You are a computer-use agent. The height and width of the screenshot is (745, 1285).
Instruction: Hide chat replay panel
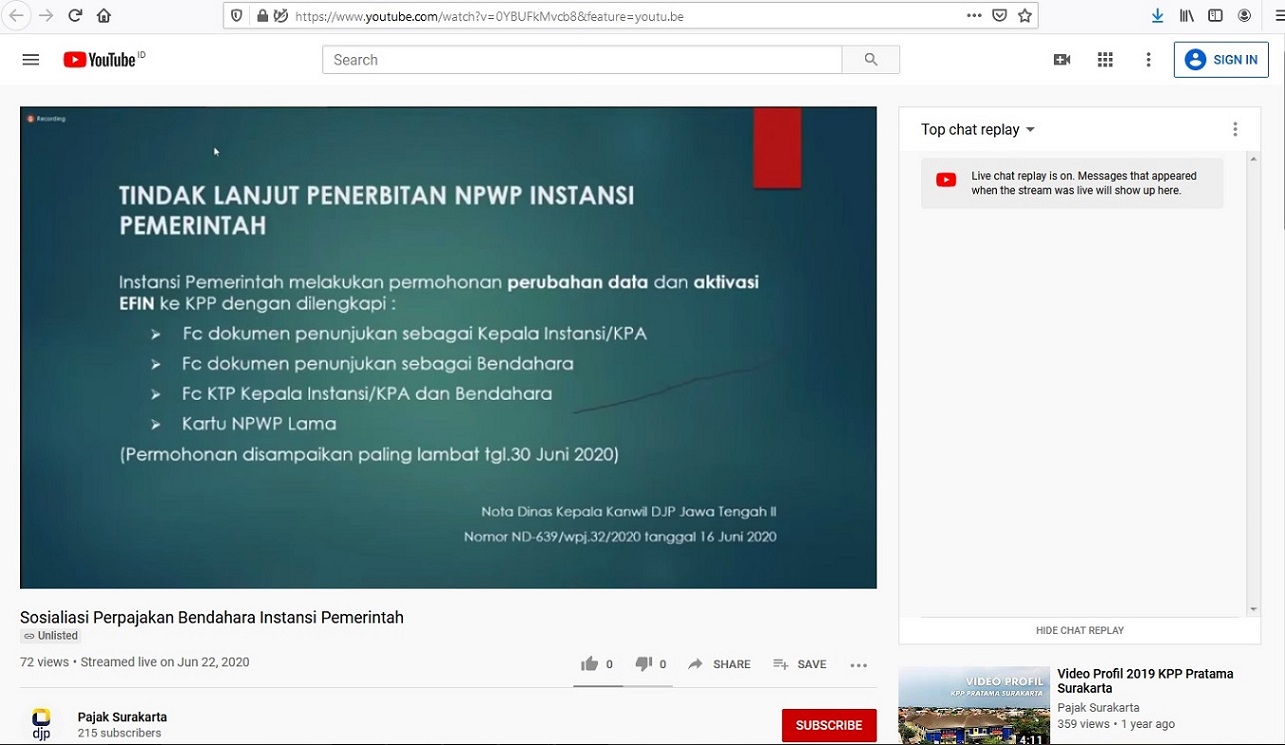(x=1079, y=630)
